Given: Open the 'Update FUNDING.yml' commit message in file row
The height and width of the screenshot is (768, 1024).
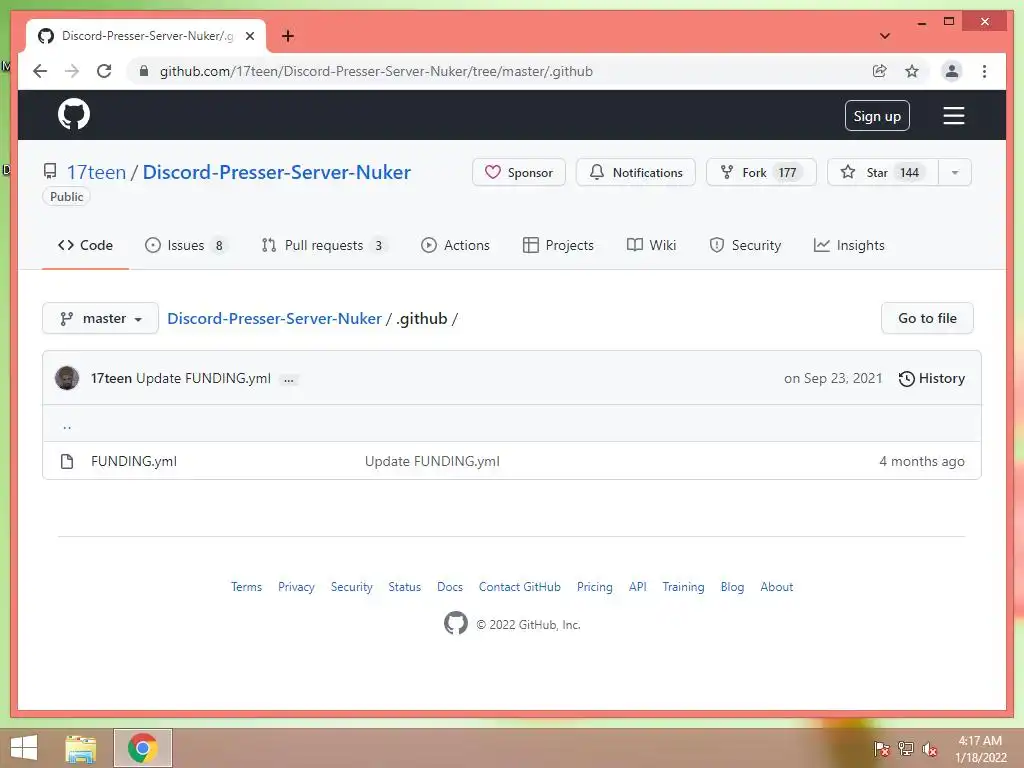Looking at the screenshot, I should [432, 461].
